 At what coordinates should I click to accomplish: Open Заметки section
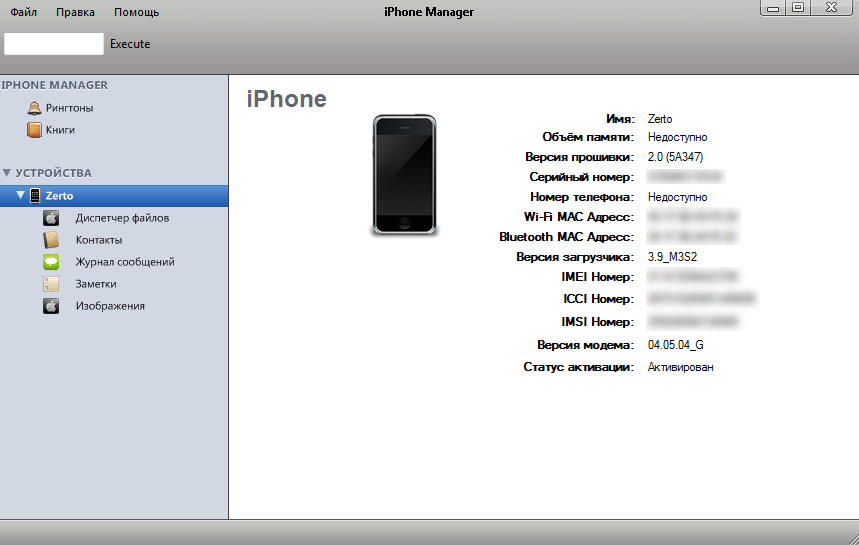click(96, 284)
